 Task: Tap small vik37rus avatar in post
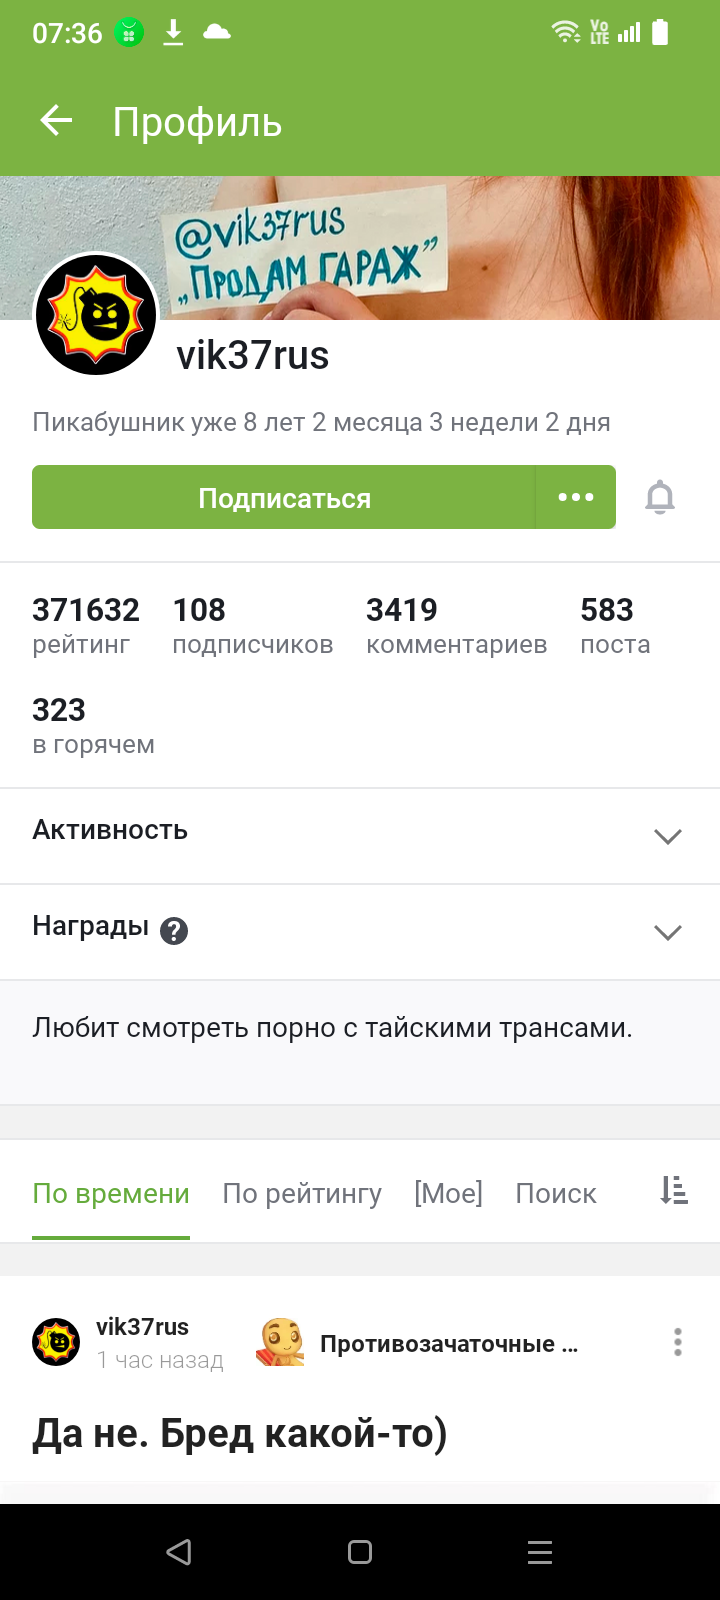[57, 1342]
